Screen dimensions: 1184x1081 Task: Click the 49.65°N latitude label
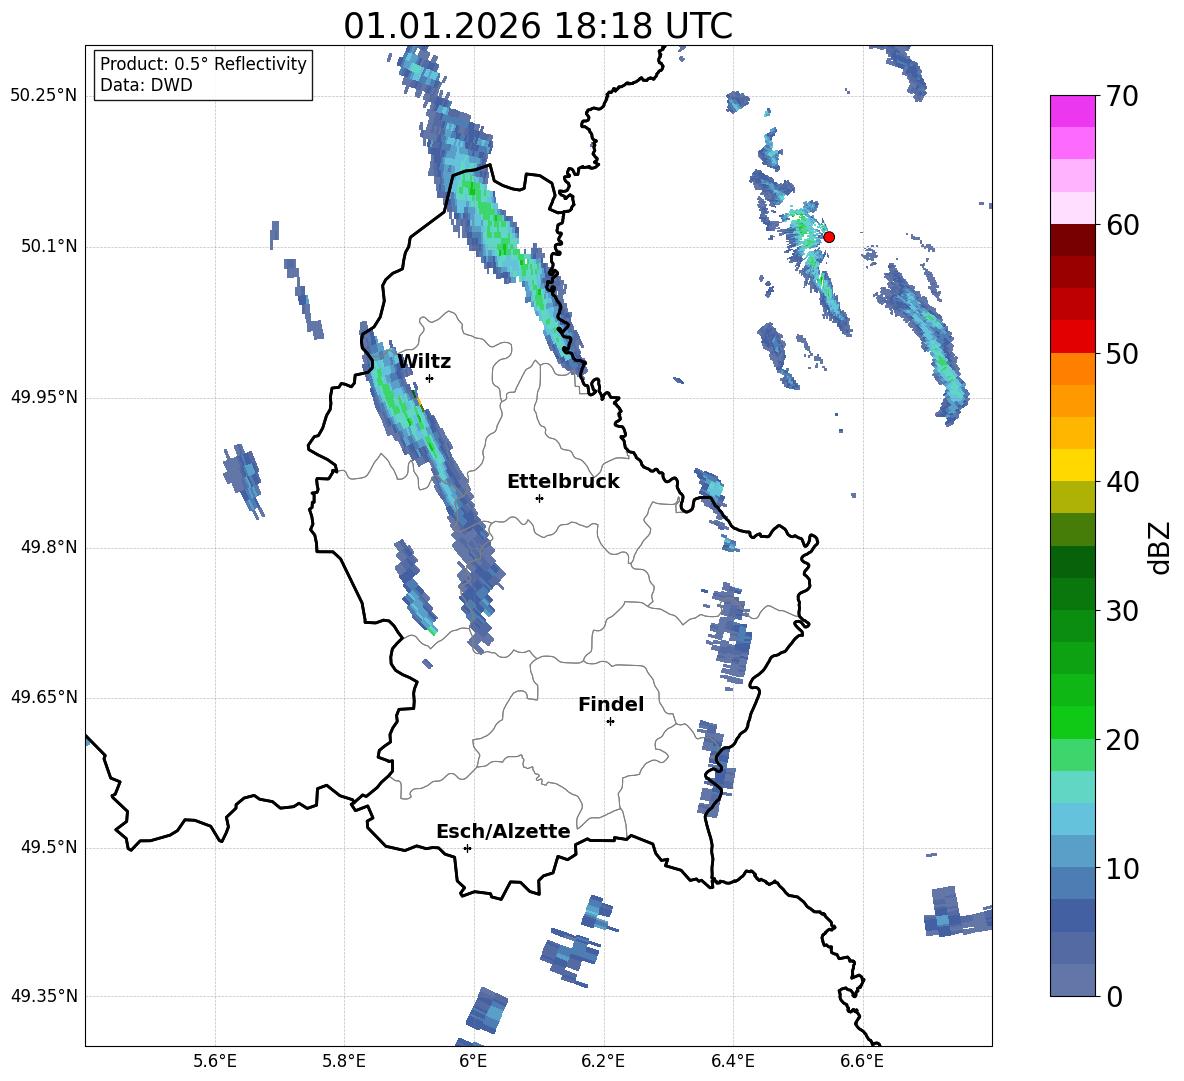coord(44,698)
